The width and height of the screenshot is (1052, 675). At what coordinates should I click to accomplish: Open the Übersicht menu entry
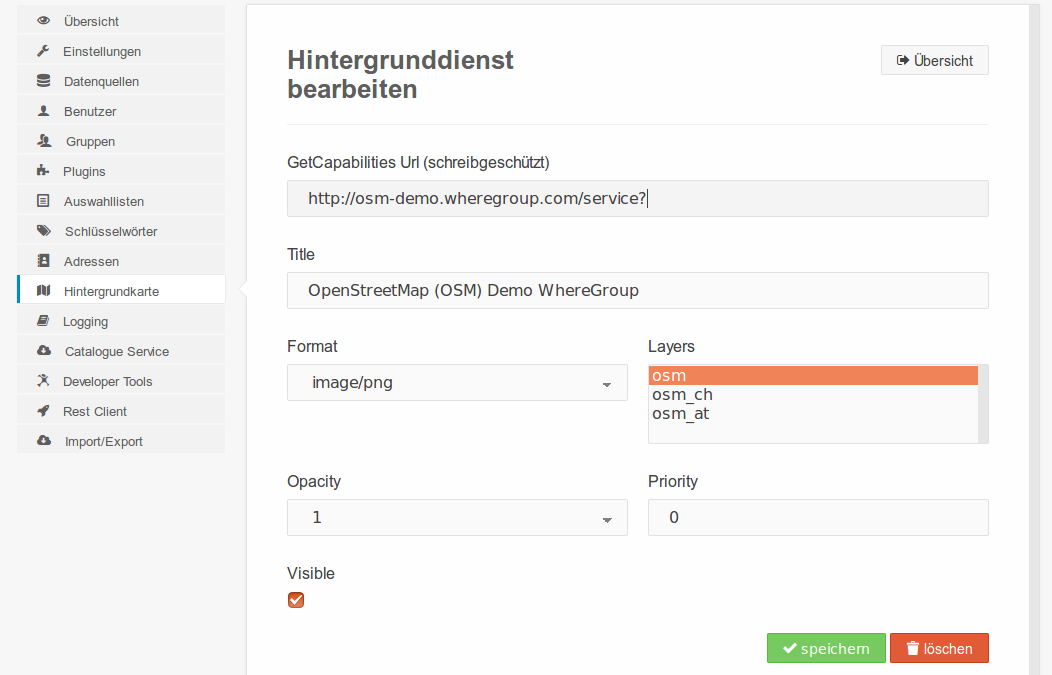pyautogui.click(x=121, y=21)
